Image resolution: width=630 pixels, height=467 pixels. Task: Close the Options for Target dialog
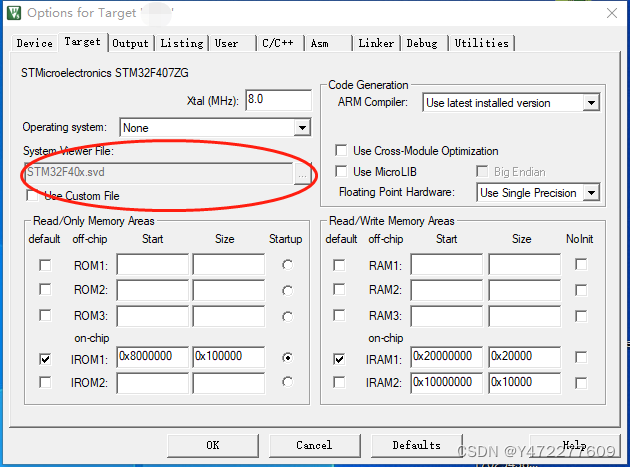point(610,13)
